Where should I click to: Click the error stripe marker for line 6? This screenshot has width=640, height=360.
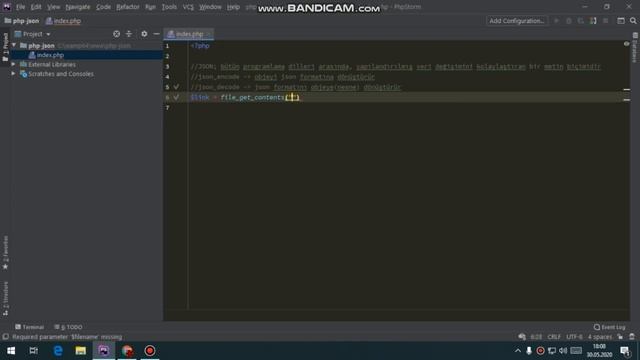click(627, 100)
